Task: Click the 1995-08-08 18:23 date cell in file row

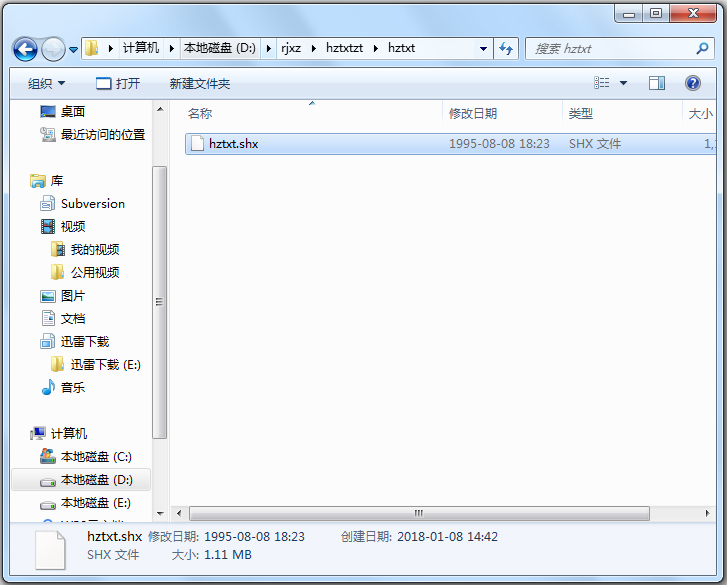Action: point(499,144)
